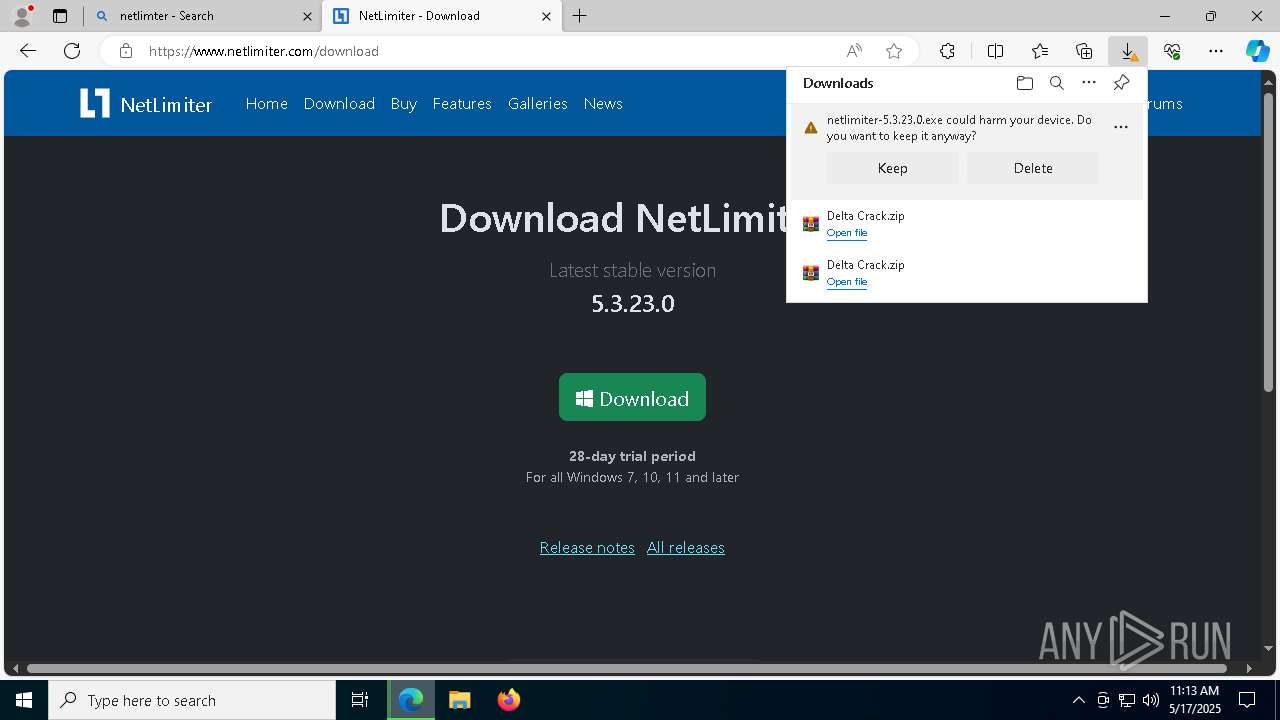Go to Home in site navigation
This screenshot has height=720, width=1280.
click(x=267, y=103)
